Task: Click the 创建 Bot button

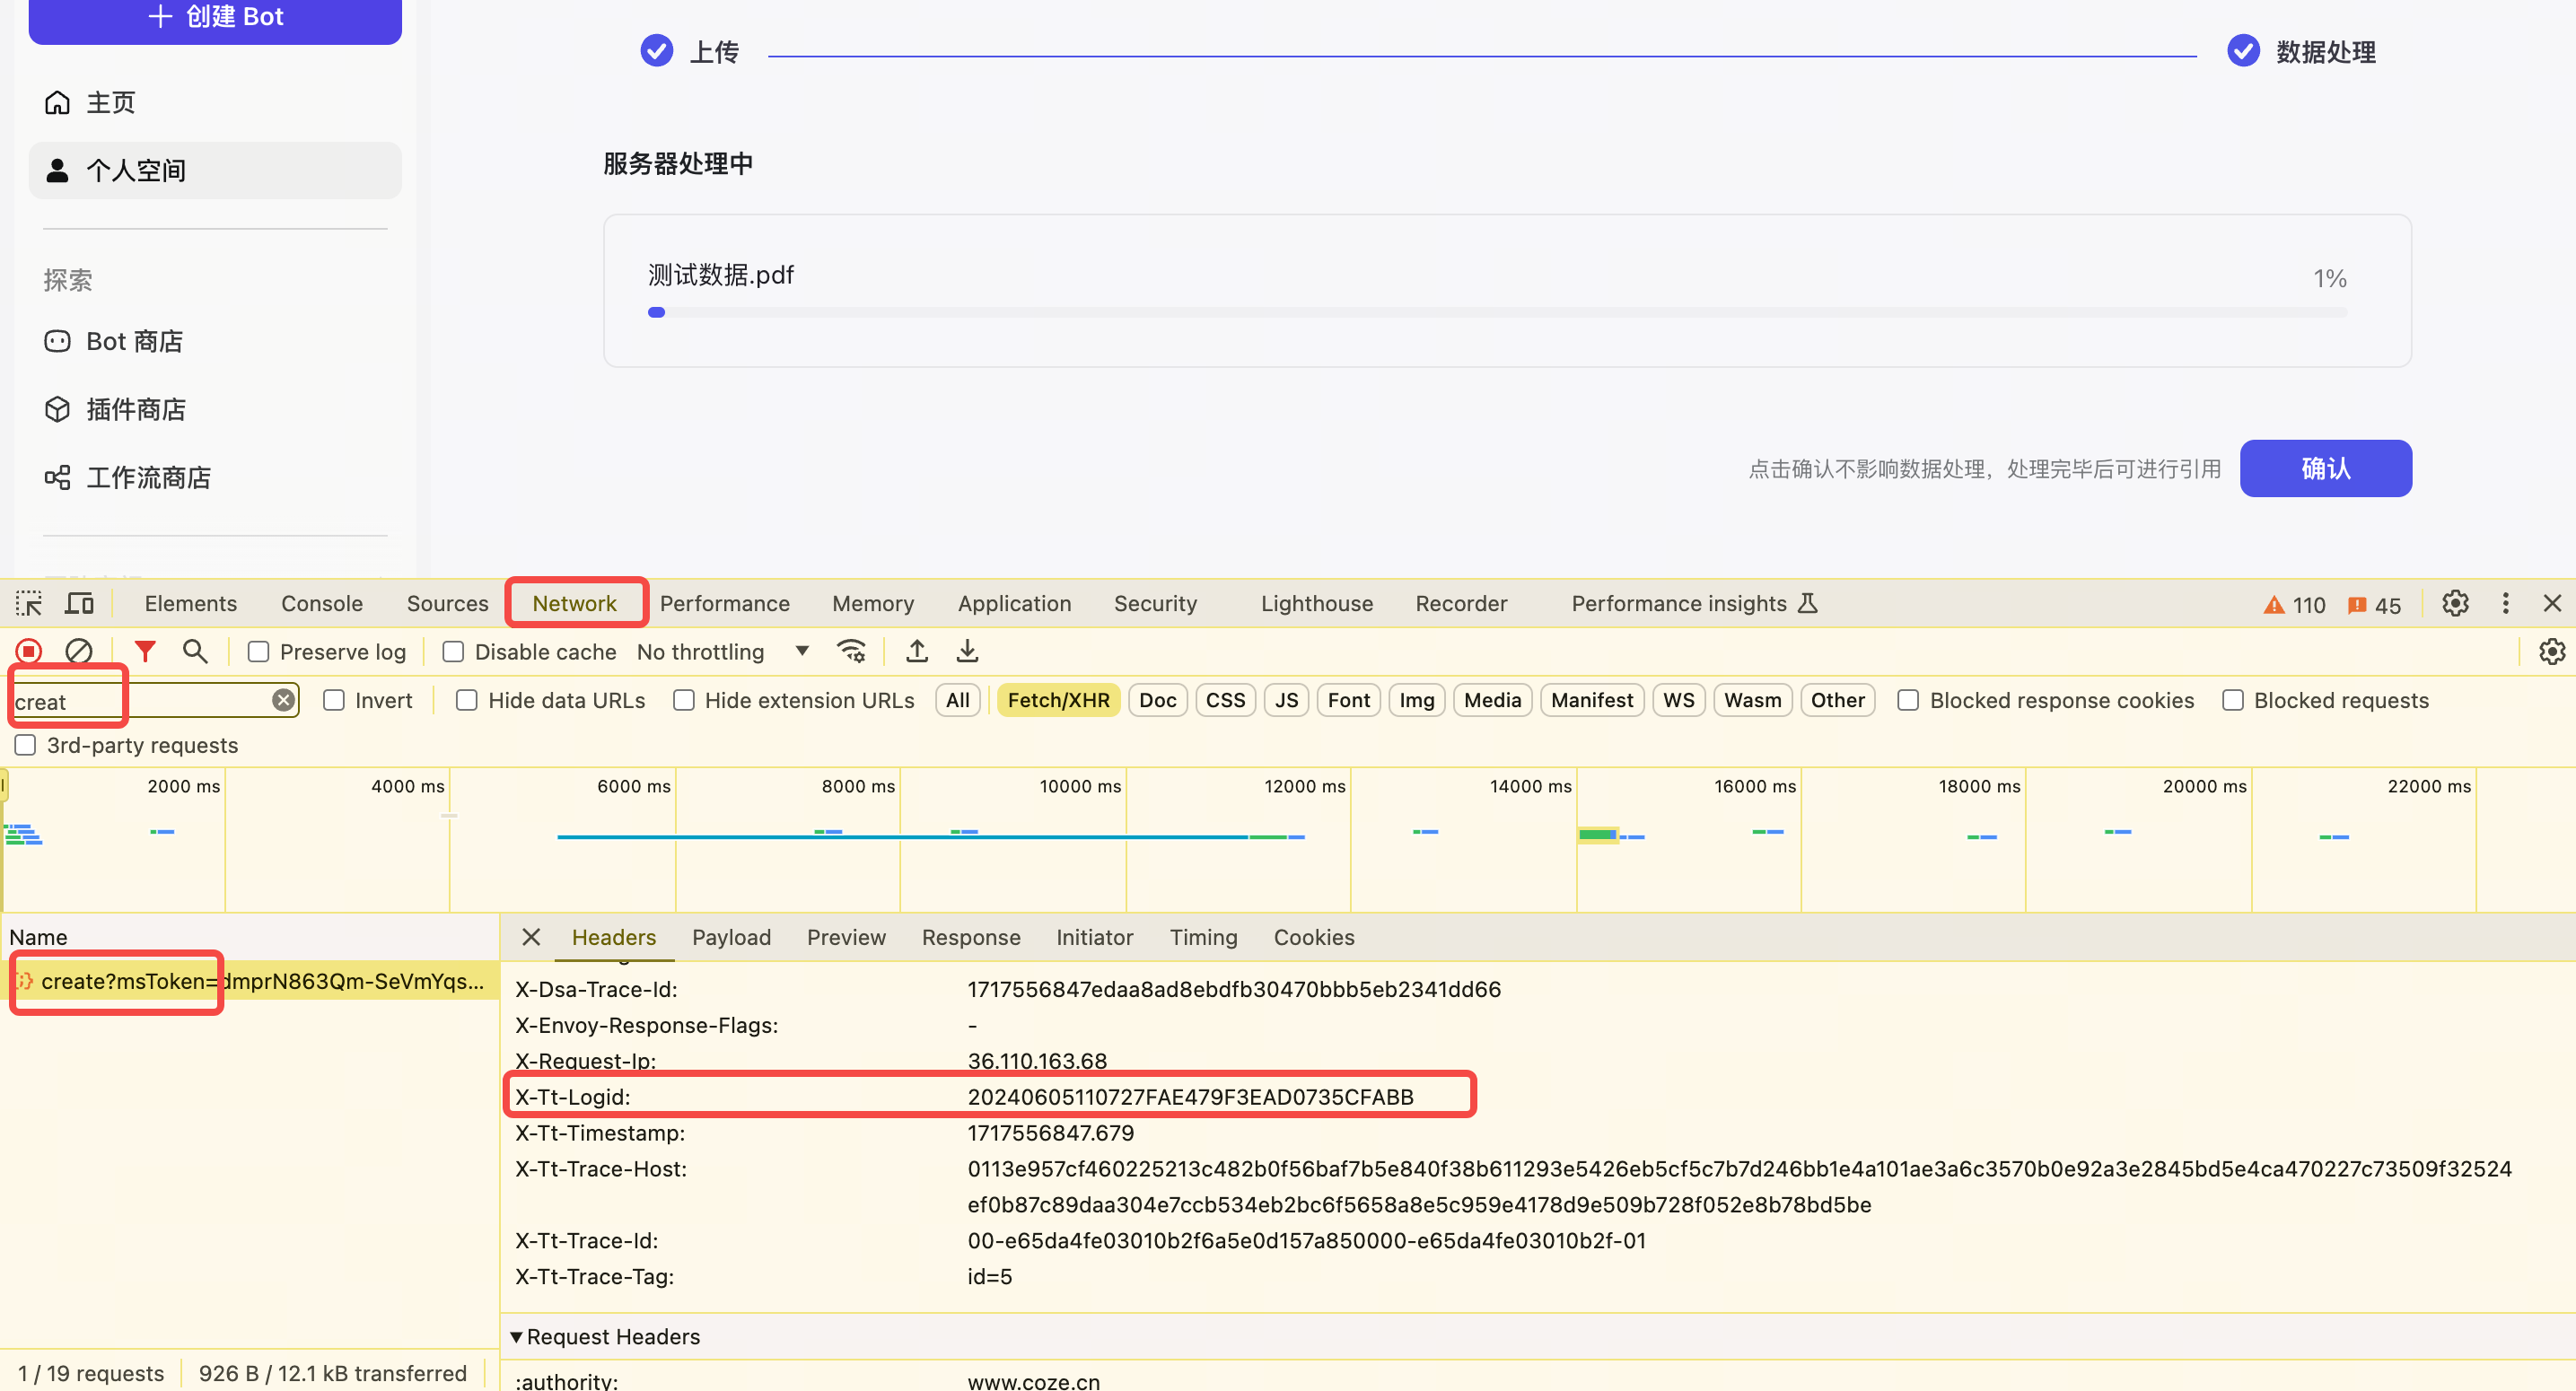Action: tap(215, 17)
